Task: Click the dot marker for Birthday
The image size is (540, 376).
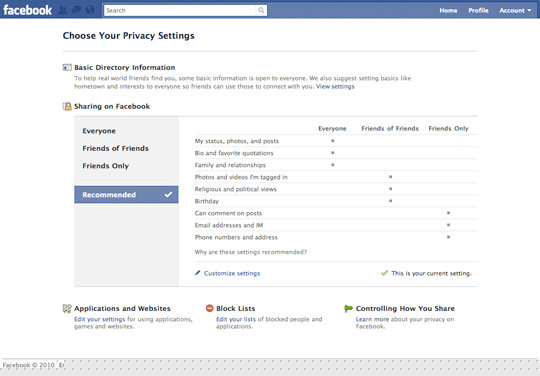Action: (x=391, y=201)
